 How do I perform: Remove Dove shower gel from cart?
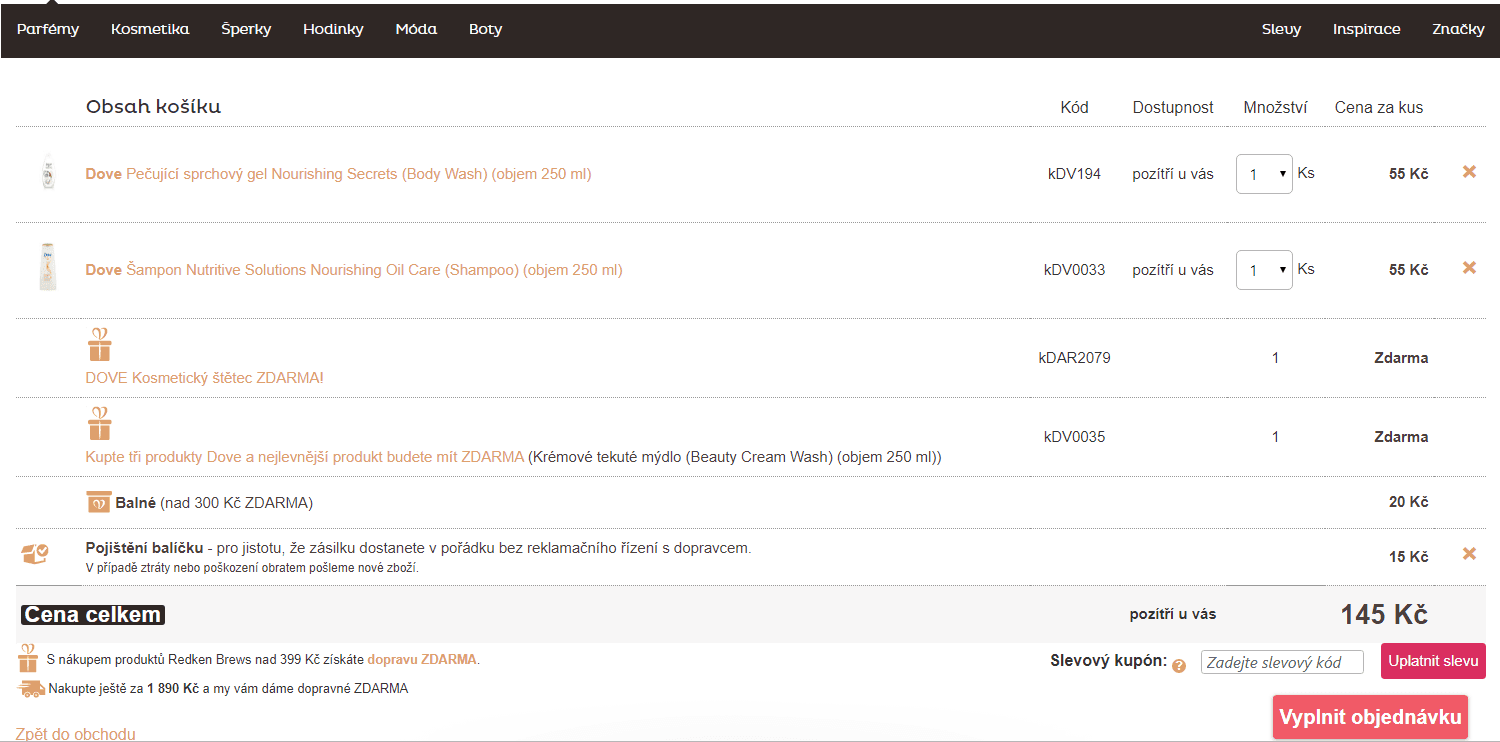[x=1469, y=172]
